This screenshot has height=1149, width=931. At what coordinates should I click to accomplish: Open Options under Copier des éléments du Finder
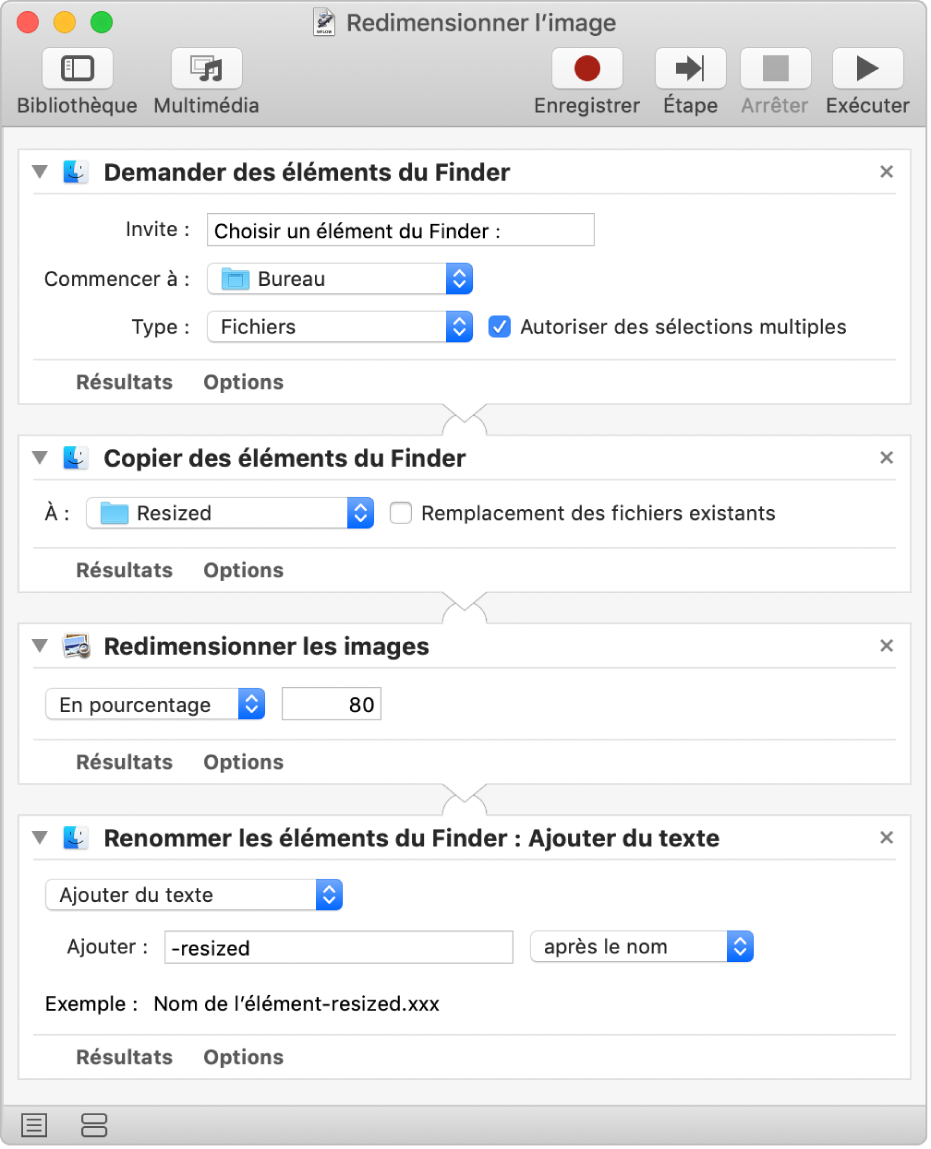pos(243,570)
